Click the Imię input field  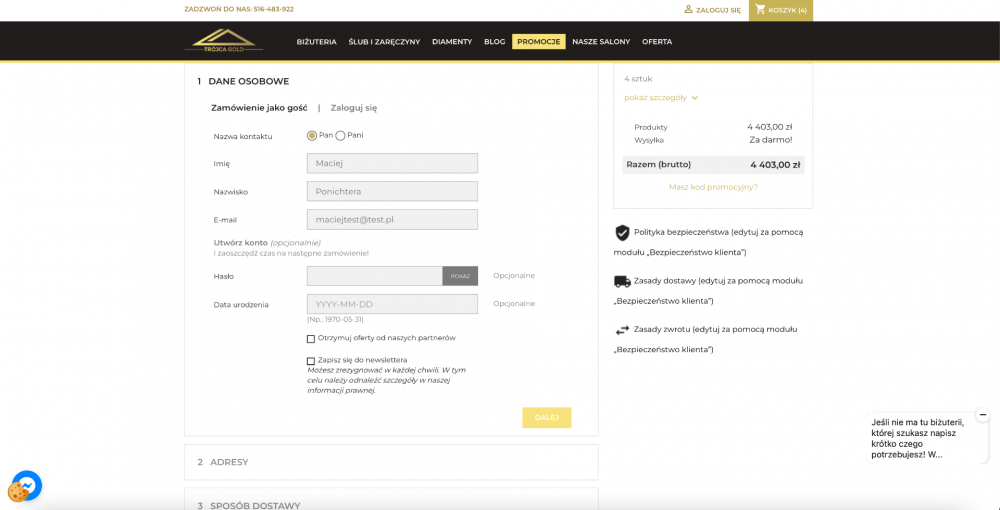coord(392,163)
